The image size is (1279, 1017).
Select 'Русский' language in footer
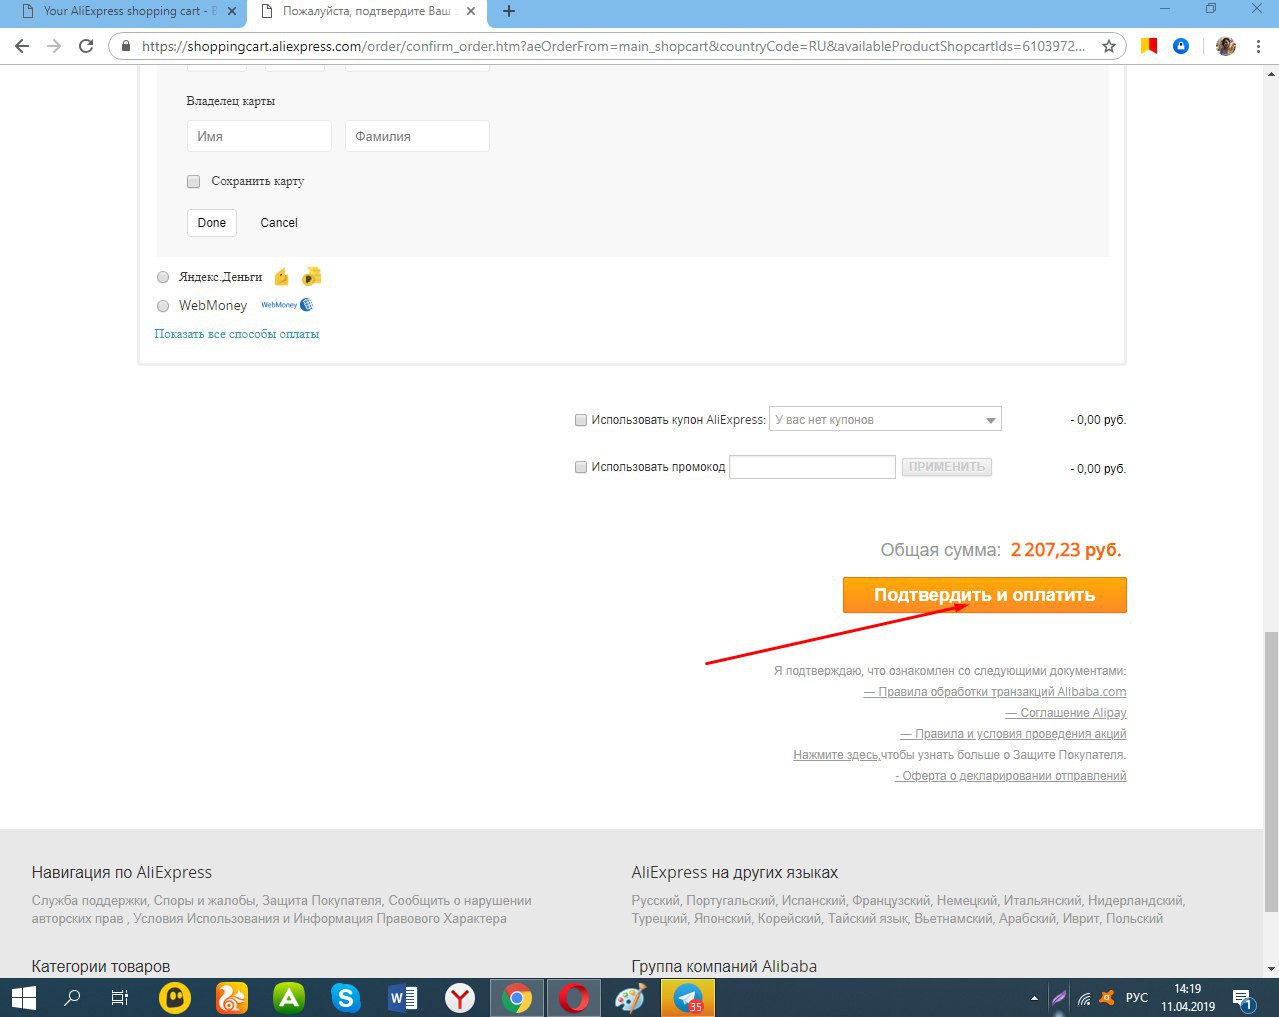coord(655,900)
